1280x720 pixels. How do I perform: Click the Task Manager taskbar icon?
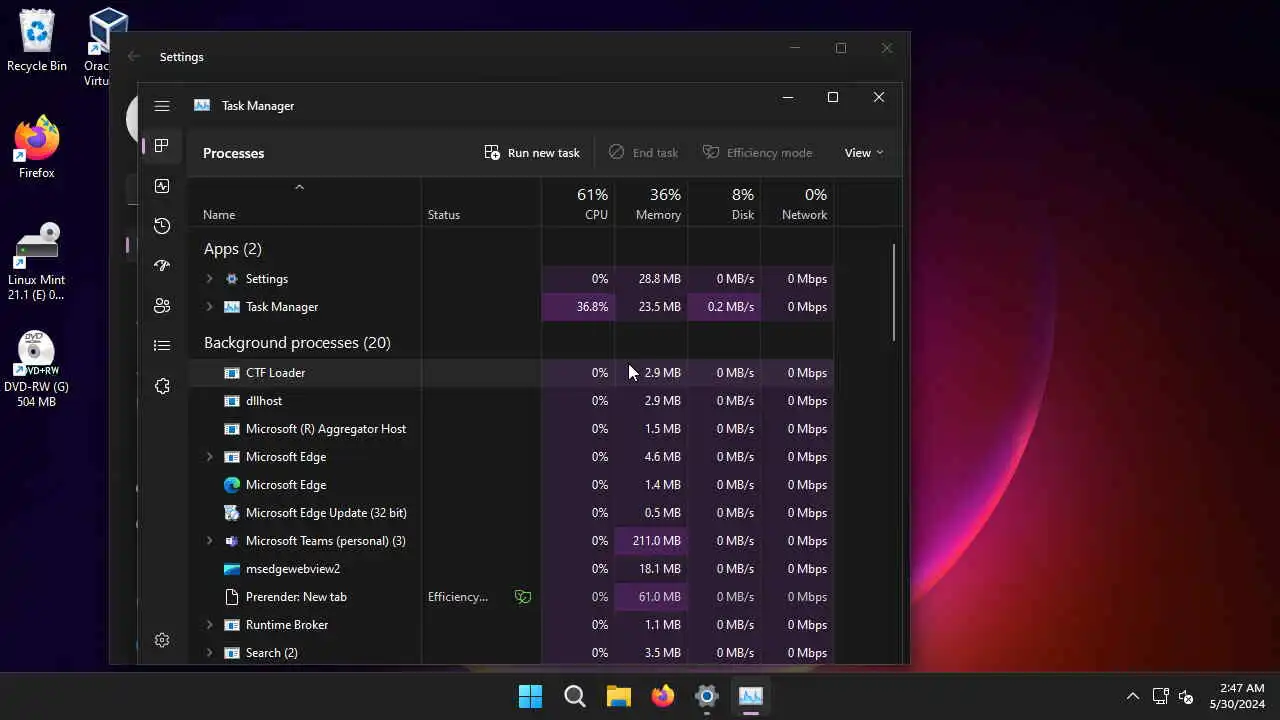(751, 696)
